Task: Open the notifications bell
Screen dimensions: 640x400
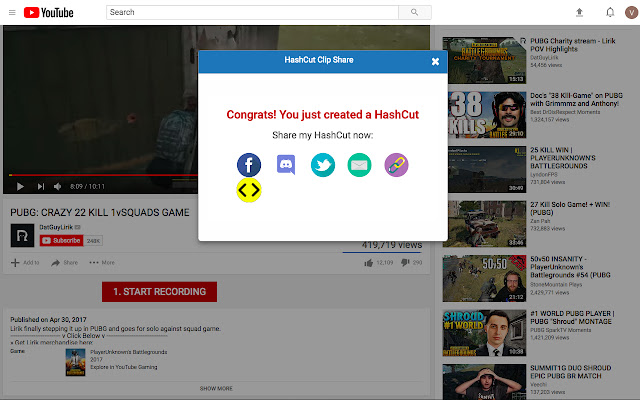Action: (x=610, y=13)
